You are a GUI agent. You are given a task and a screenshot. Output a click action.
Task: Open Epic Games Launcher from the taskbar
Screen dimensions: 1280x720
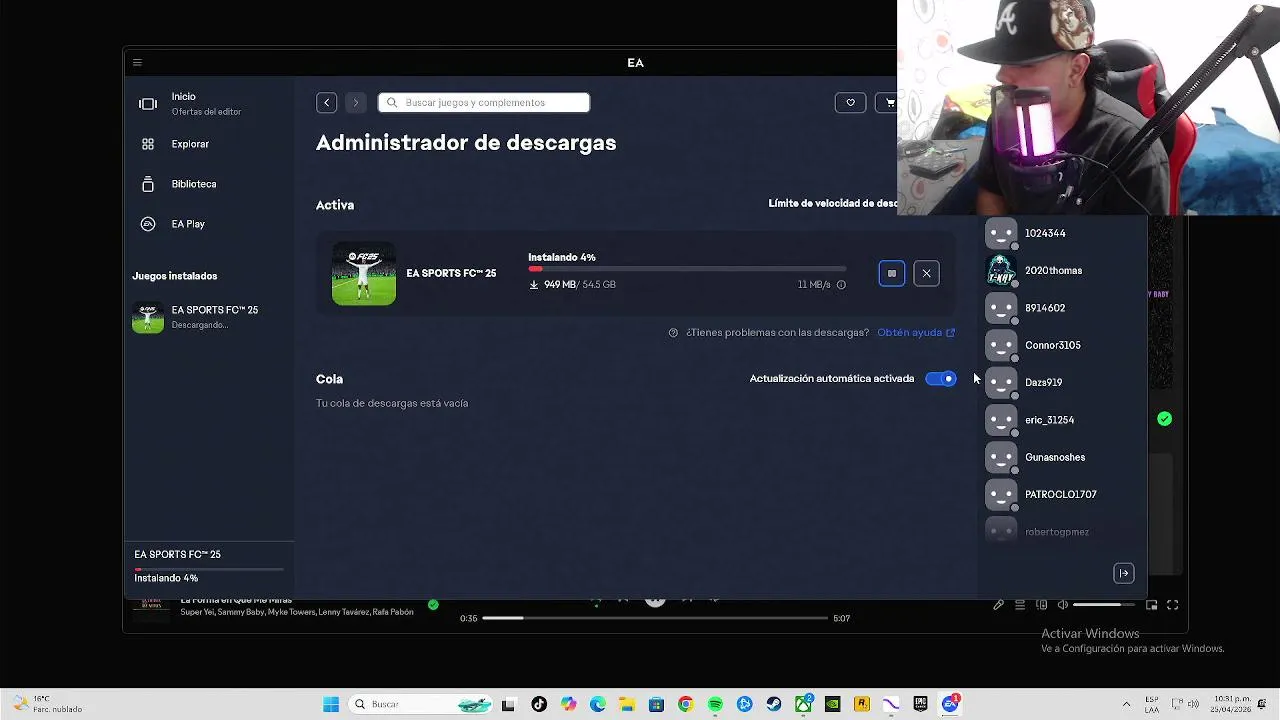920,704
